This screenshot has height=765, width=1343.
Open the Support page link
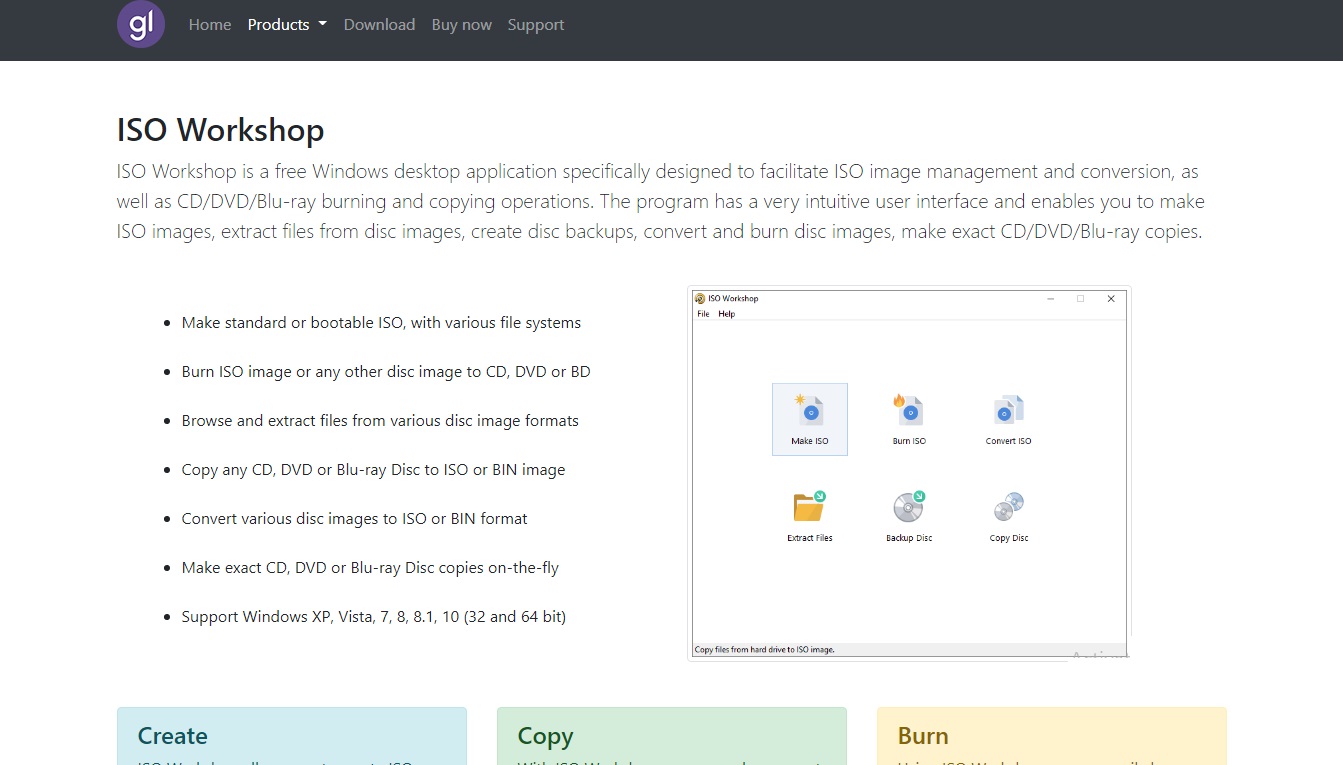click(x=535, y=25)
